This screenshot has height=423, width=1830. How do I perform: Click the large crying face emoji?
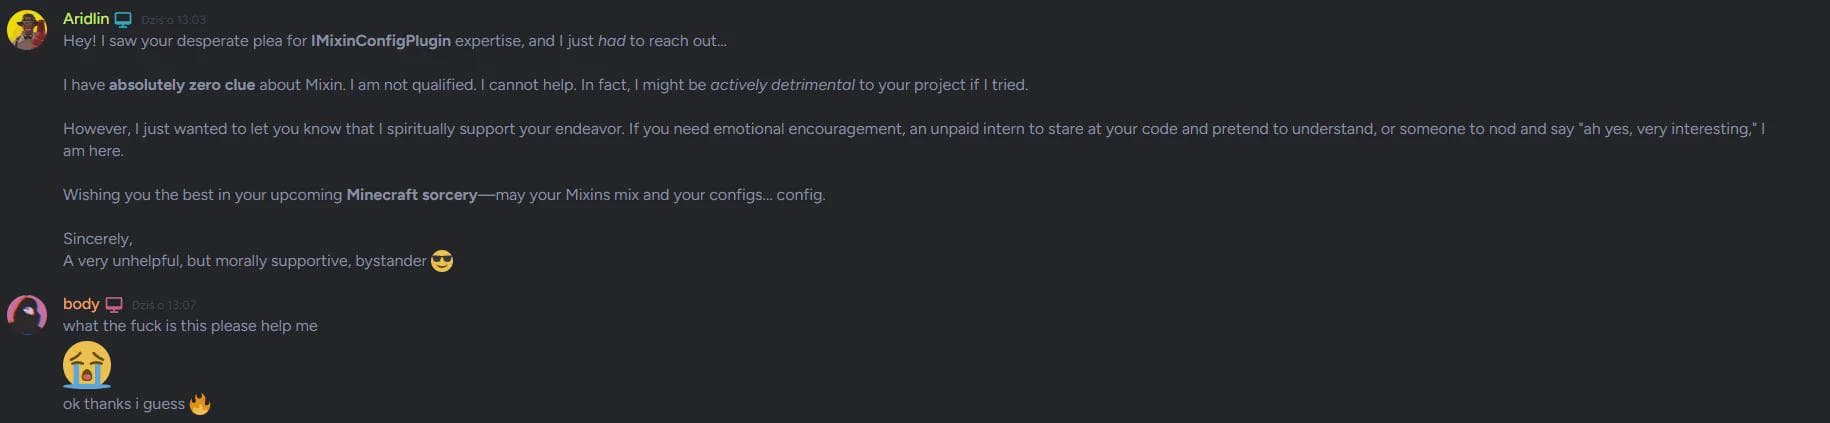pos(87,365)
